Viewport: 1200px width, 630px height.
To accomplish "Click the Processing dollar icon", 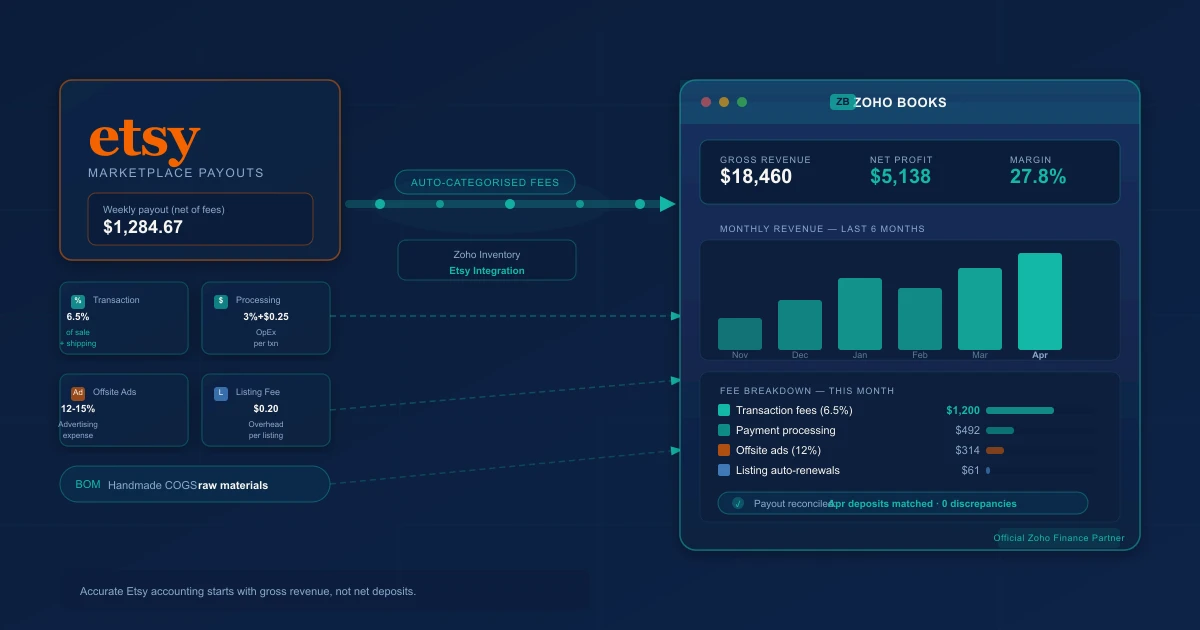I will (x=221, y=301).
